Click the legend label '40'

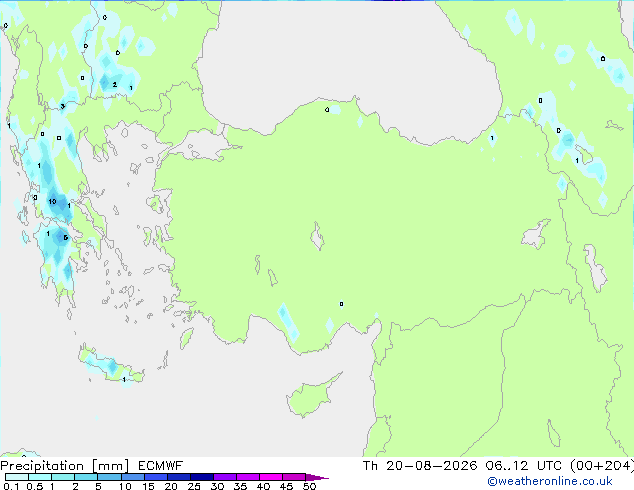(263, 486)
